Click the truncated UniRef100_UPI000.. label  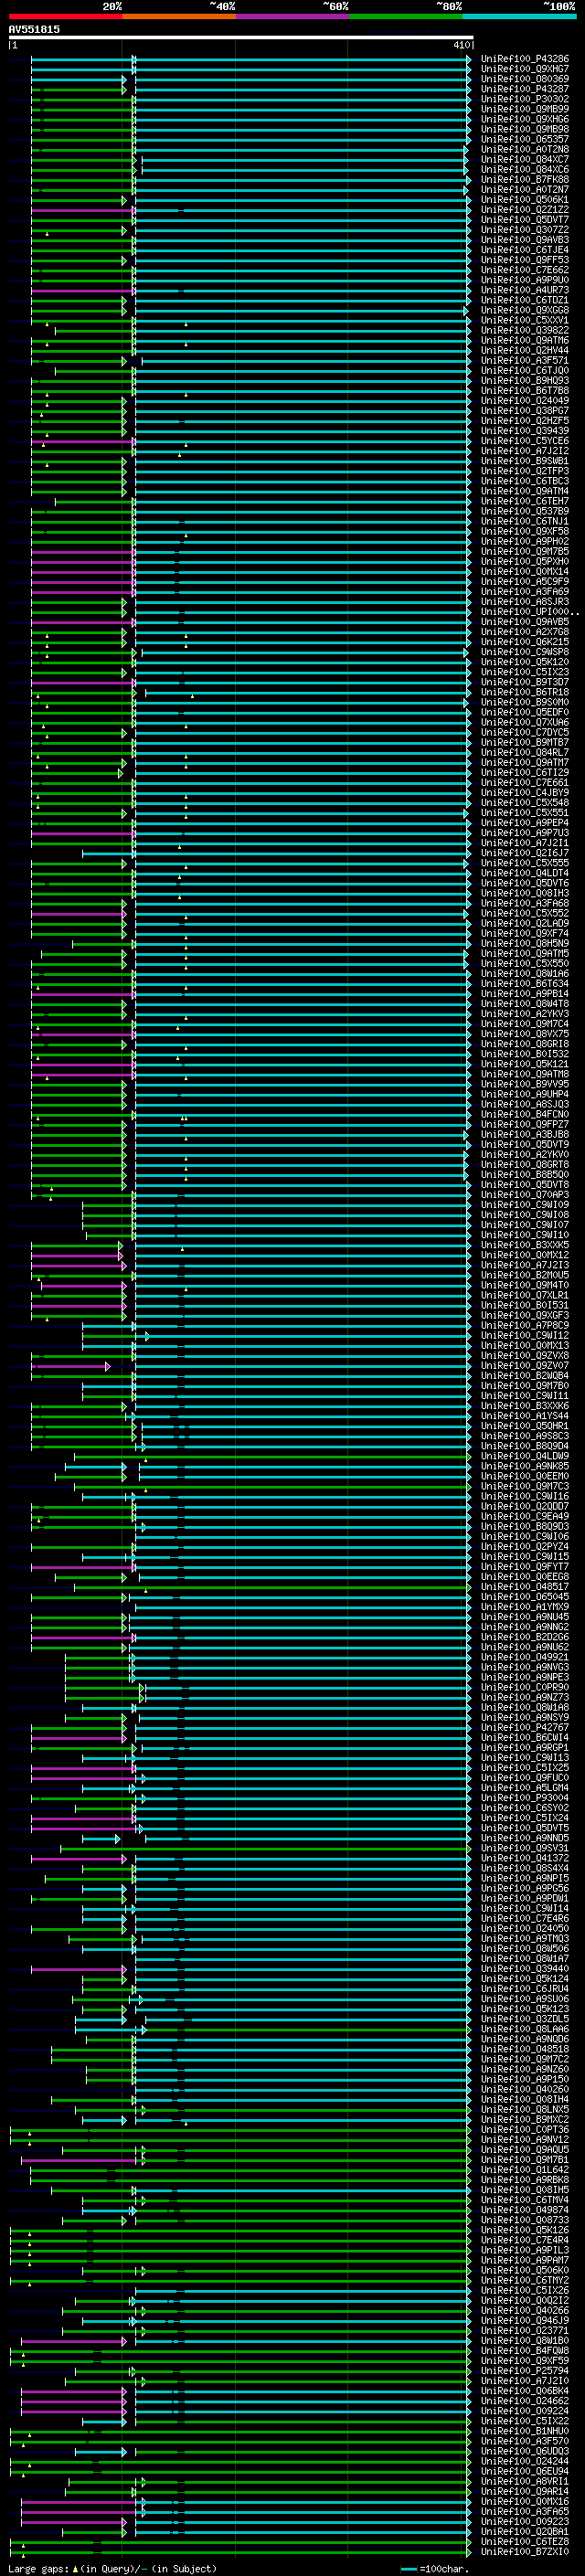[529, 612]
